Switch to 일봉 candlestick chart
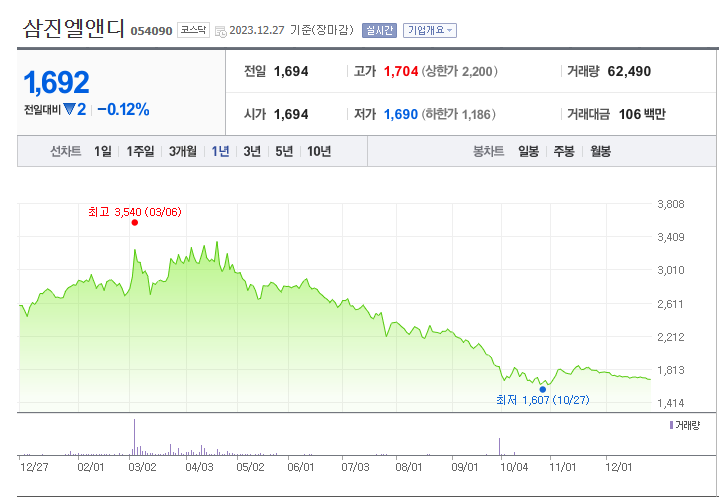Image resolution: width=719 pixels, height=497 pixels. (528, 151)
